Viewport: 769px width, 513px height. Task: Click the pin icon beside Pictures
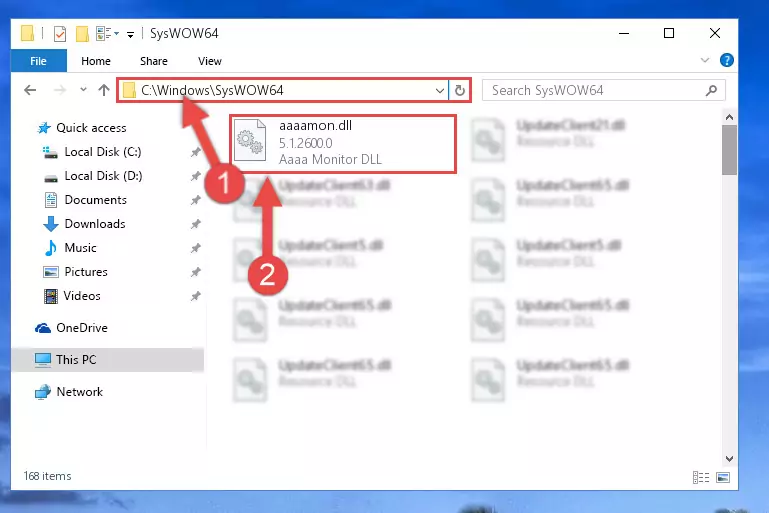[196, 272]
